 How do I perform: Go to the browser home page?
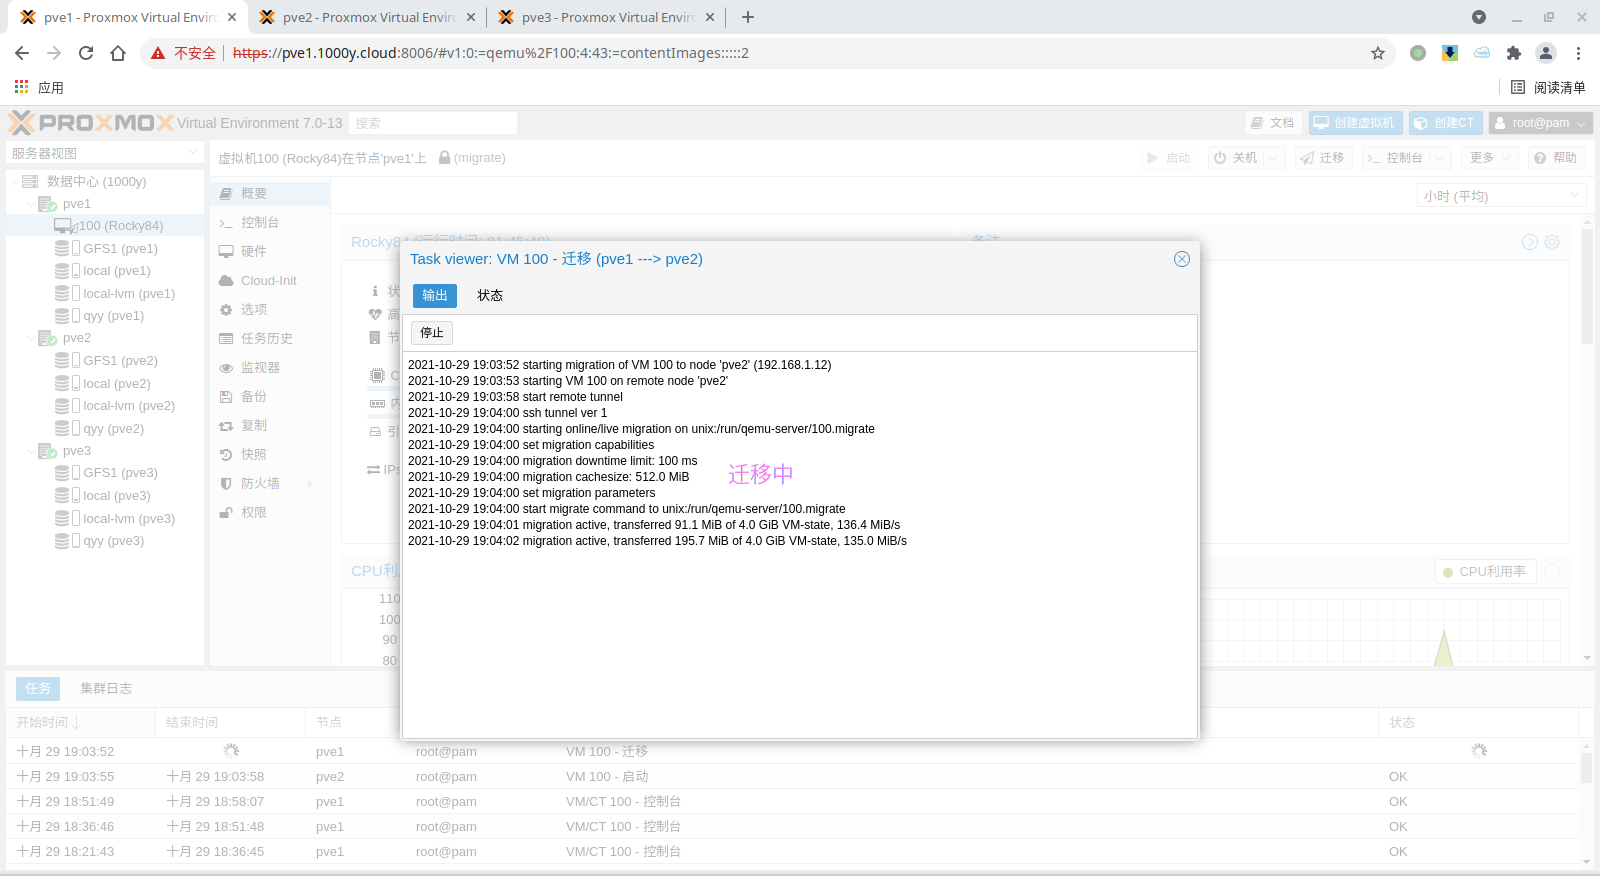pos(118,53)
